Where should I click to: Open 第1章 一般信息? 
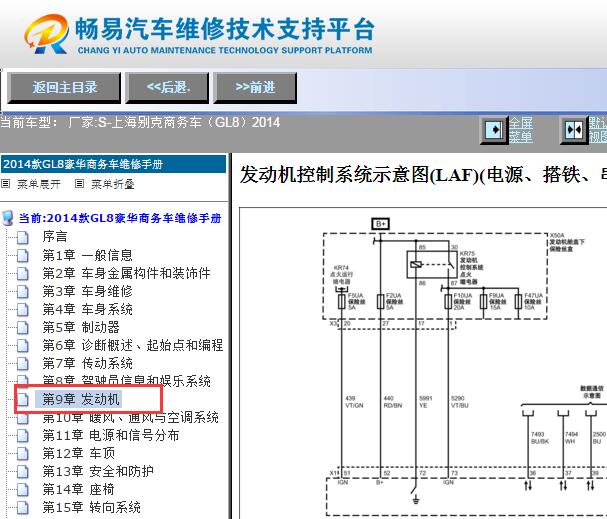87,255
